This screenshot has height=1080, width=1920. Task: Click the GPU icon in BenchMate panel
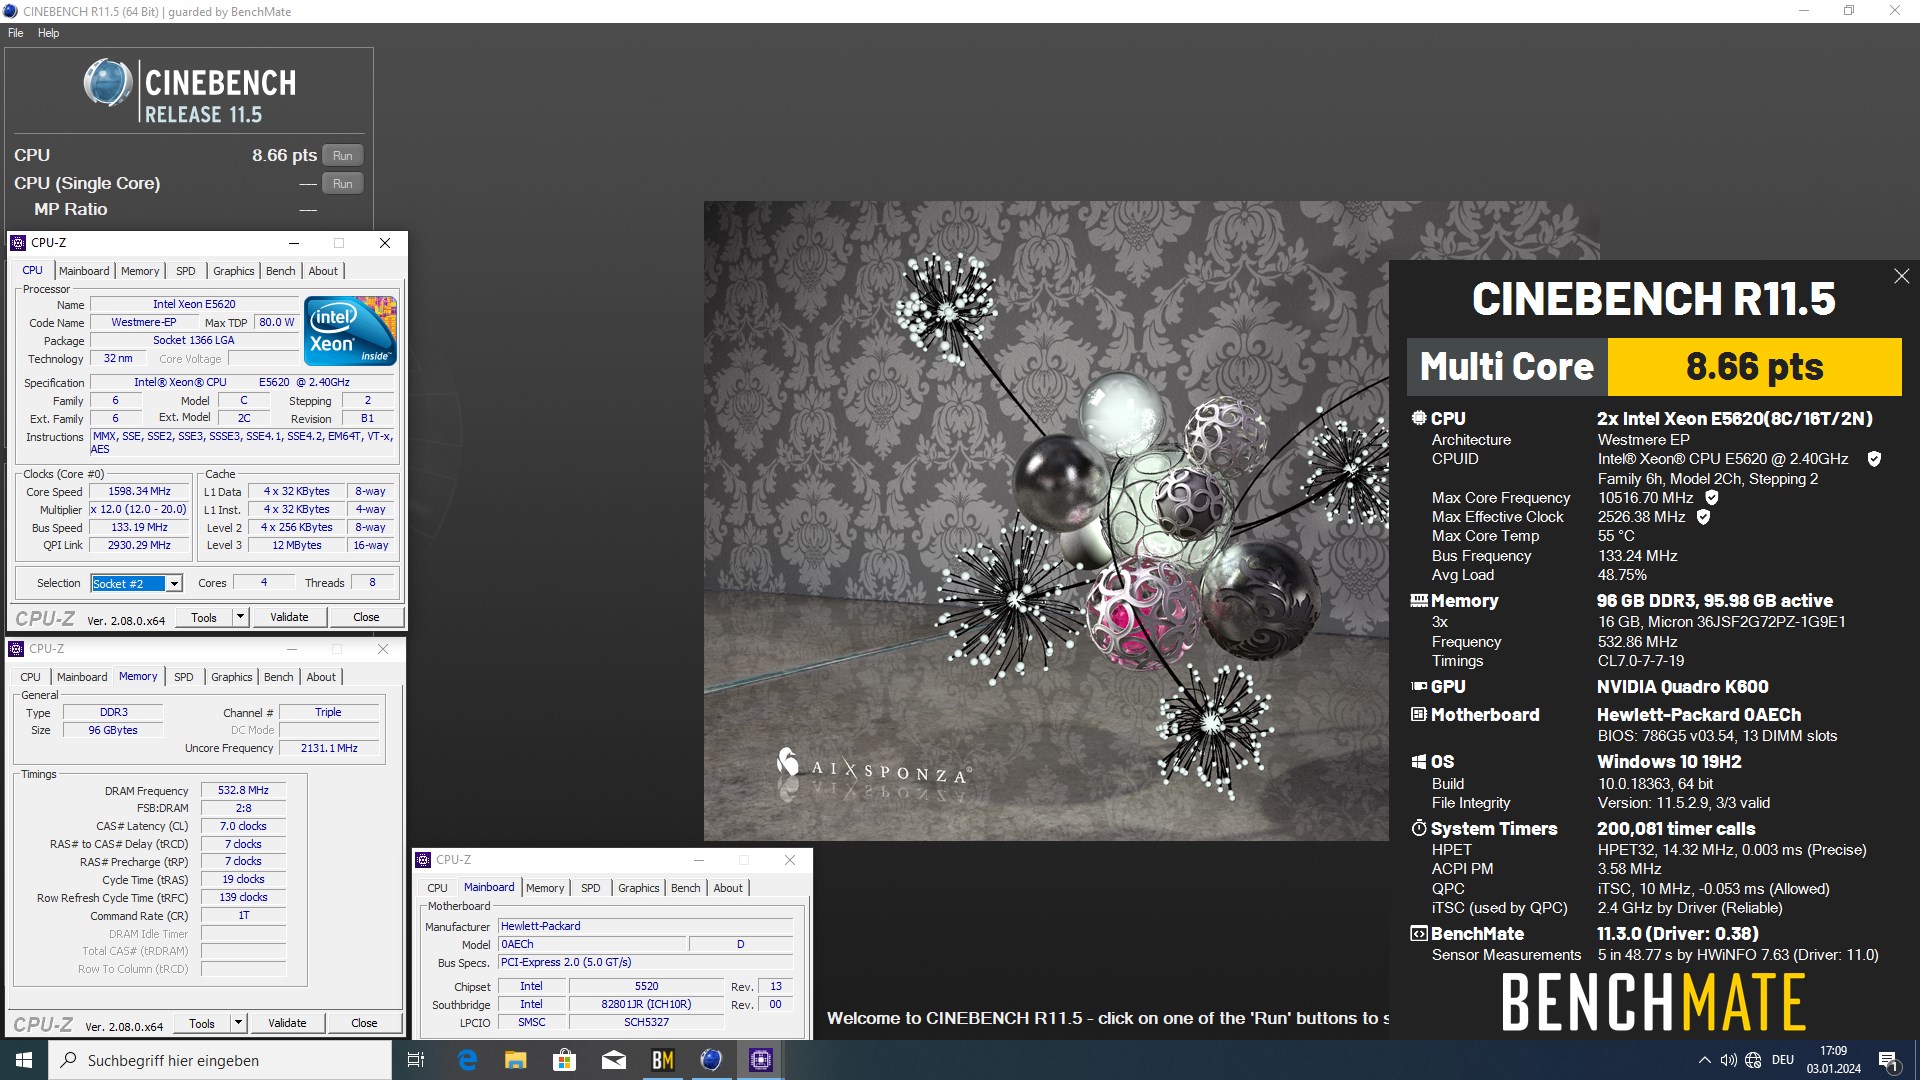(x=1418, y=686)
